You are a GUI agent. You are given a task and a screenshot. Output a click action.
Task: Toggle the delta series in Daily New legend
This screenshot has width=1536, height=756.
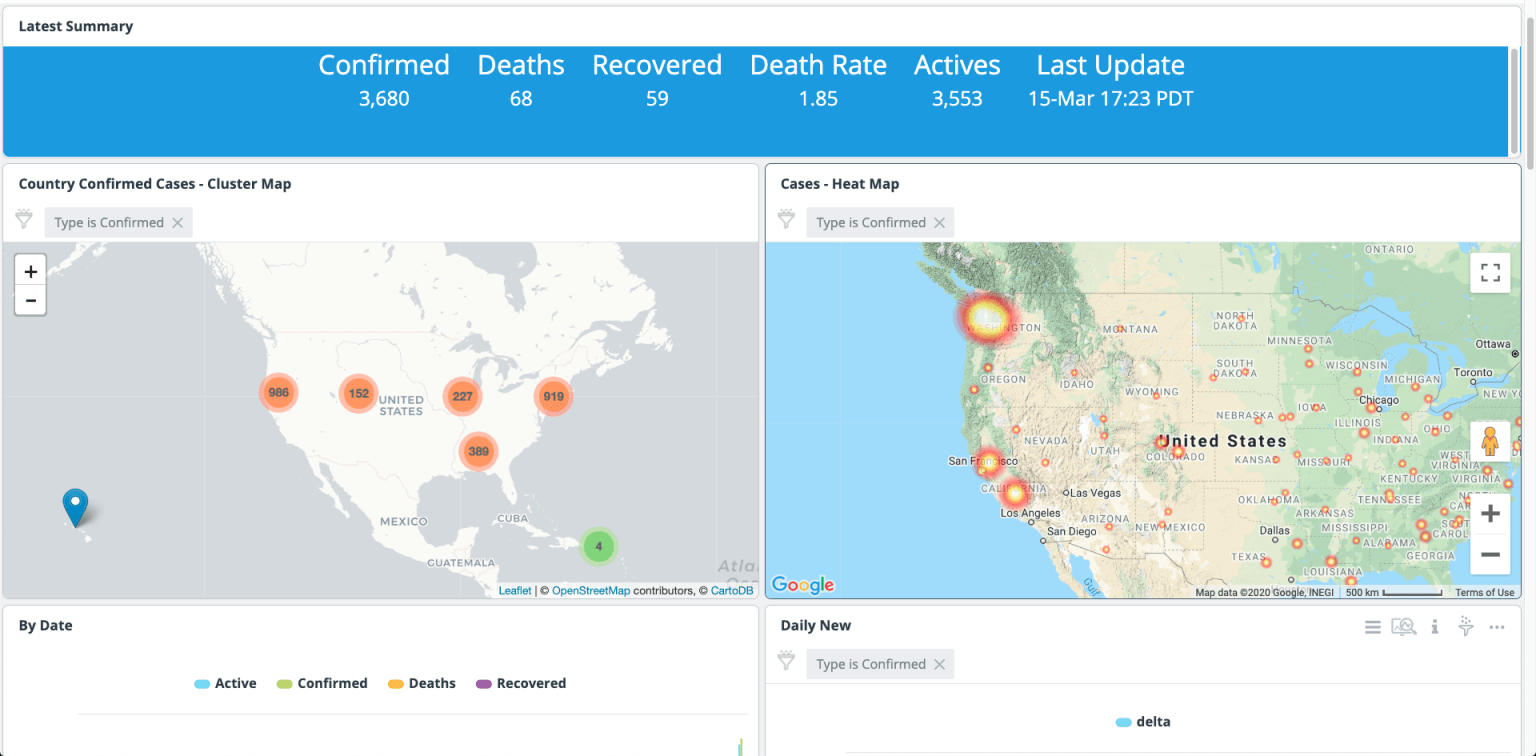[1144, 721]
